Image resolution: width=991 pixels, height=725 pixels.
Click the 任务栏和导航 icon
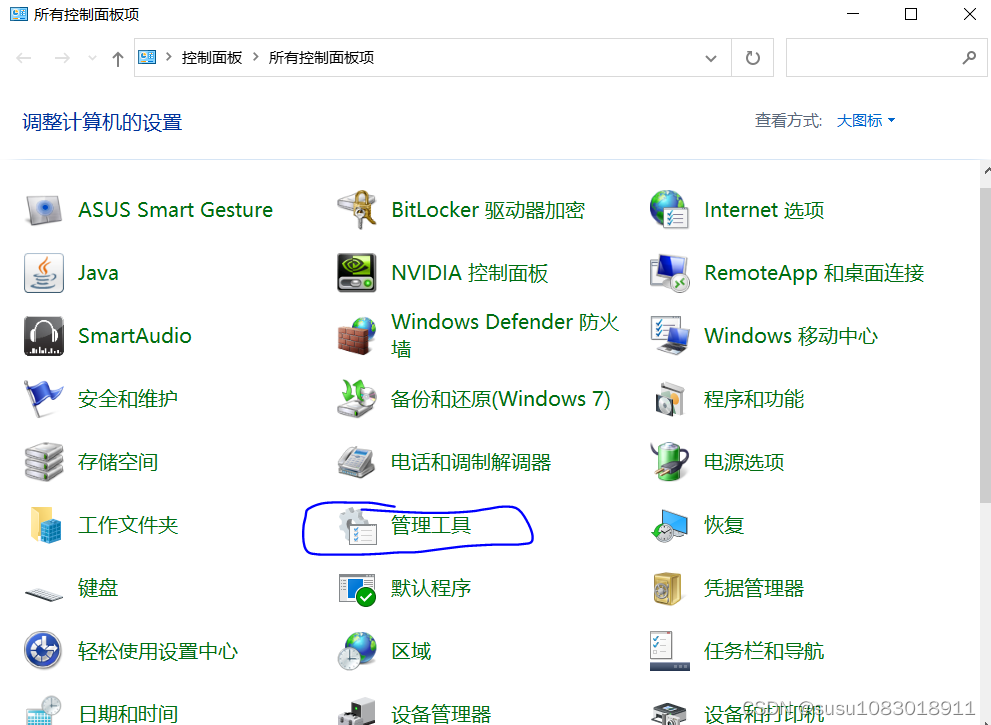pyautogui.click(x=669, y=651)
